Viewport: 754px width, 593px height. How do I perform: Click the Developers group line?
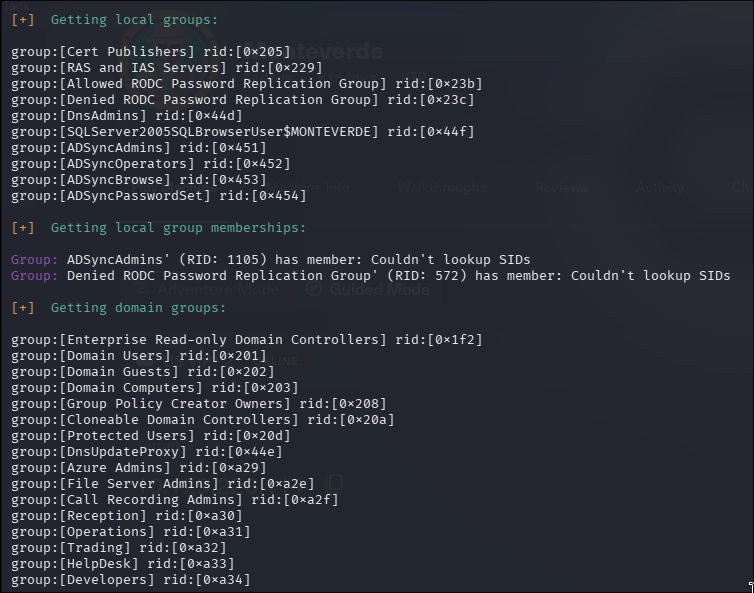point(131,580)
